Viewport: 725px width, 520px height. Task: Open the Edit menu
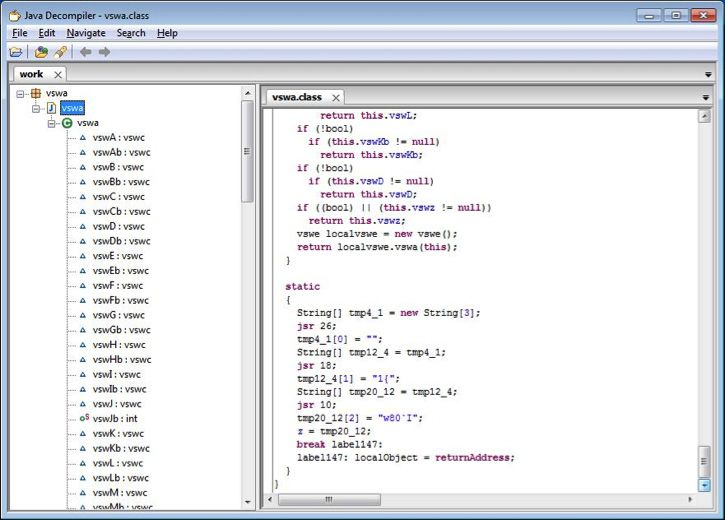pyautogui.click(x=47, y=33)
